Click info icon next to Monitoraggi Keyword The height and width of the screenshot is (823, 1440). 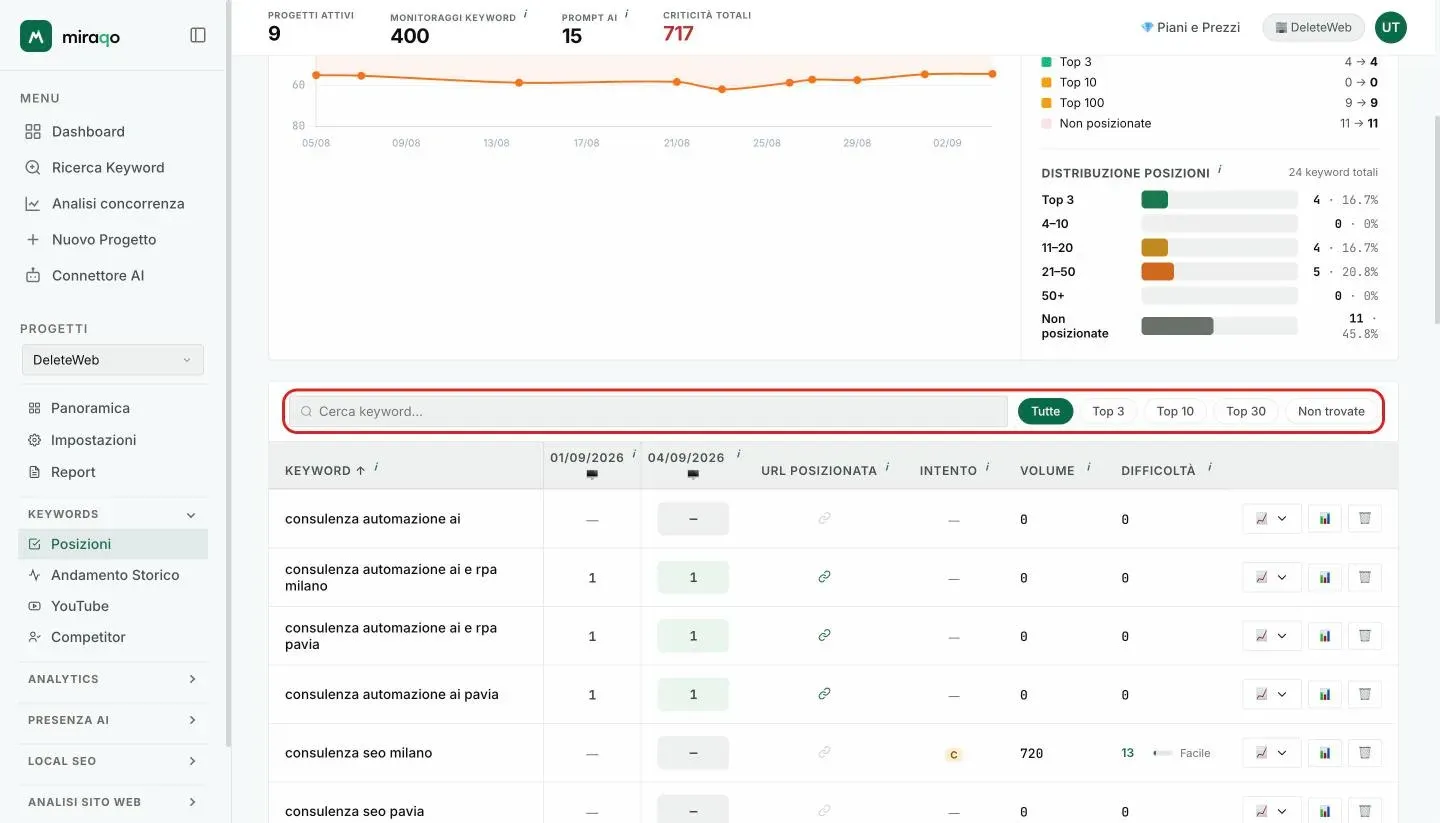coord(526,15)
